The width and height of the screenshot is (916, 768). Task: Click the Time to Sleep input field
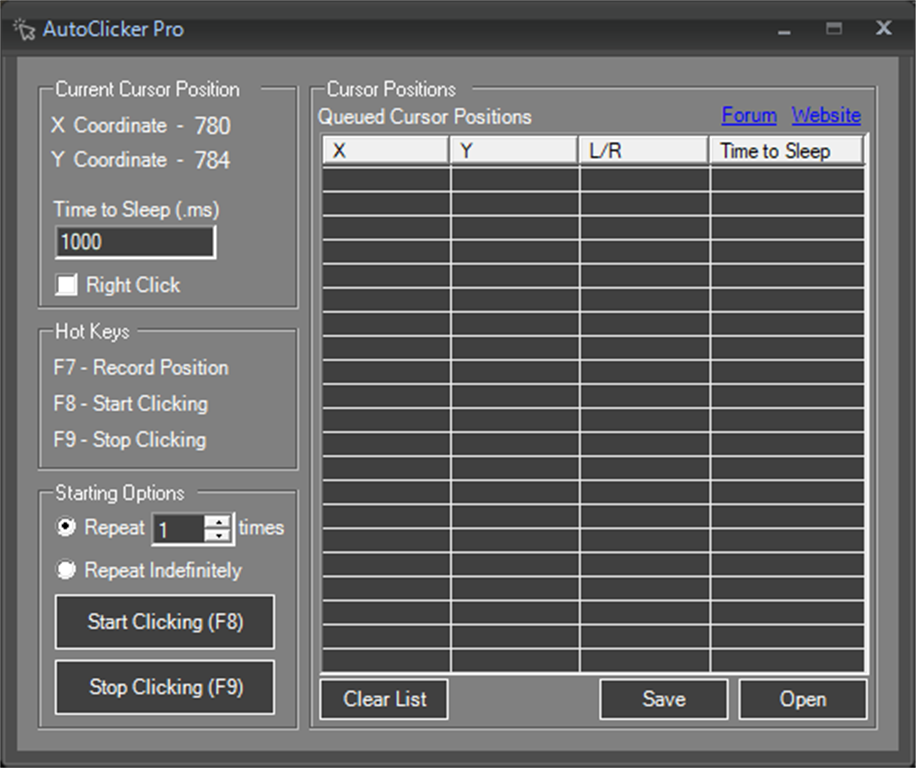(136, 242)
